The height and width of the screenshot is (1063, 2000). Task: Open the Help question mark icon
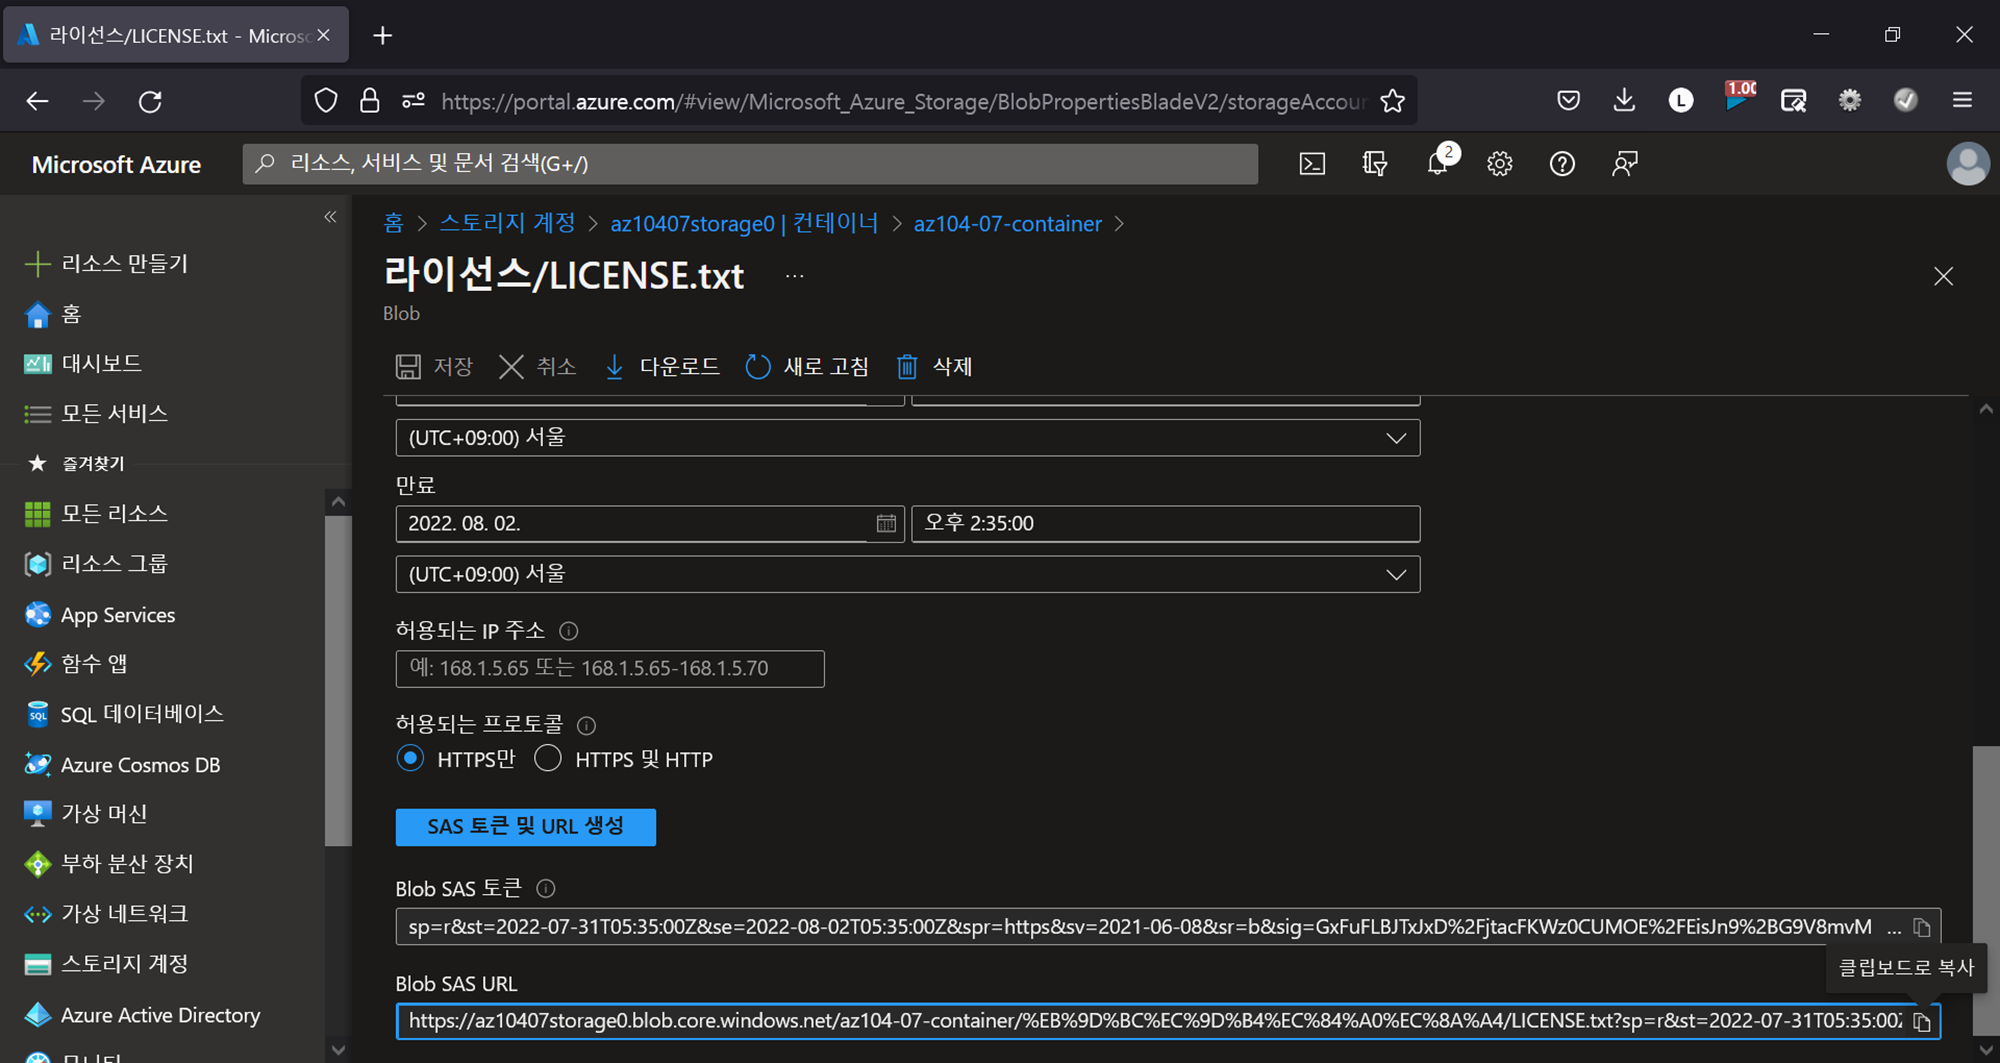(1562, 164)
